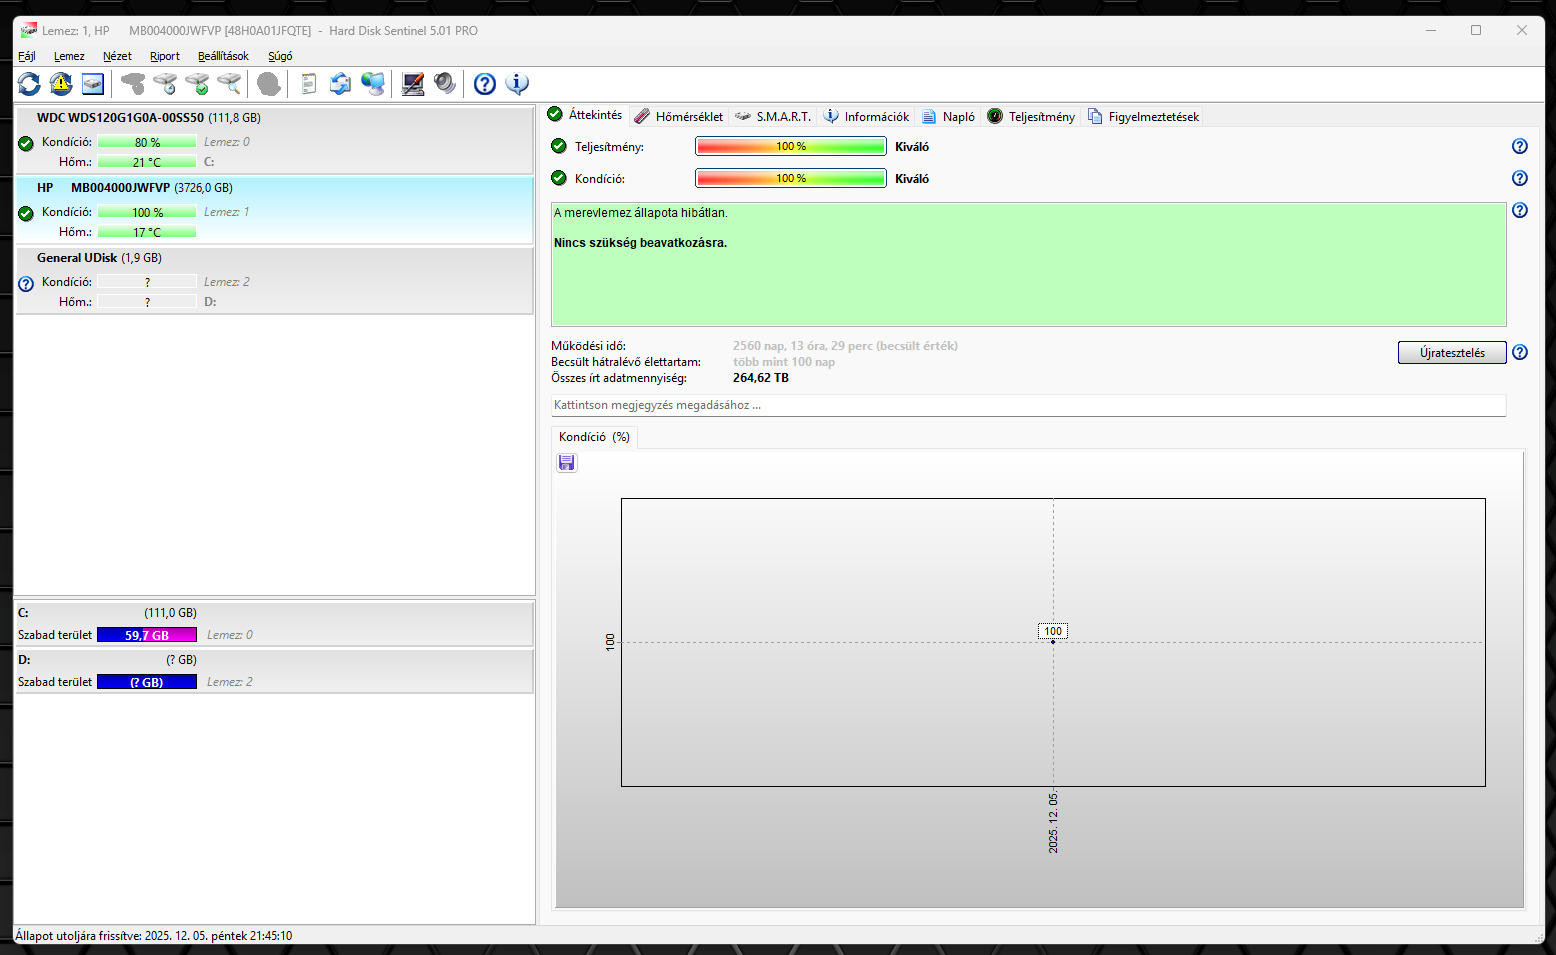The width and height of the screenshot is (1556, 955).
Task: Click the globe and monitor network icon
Action: click(x=373, y=84)
